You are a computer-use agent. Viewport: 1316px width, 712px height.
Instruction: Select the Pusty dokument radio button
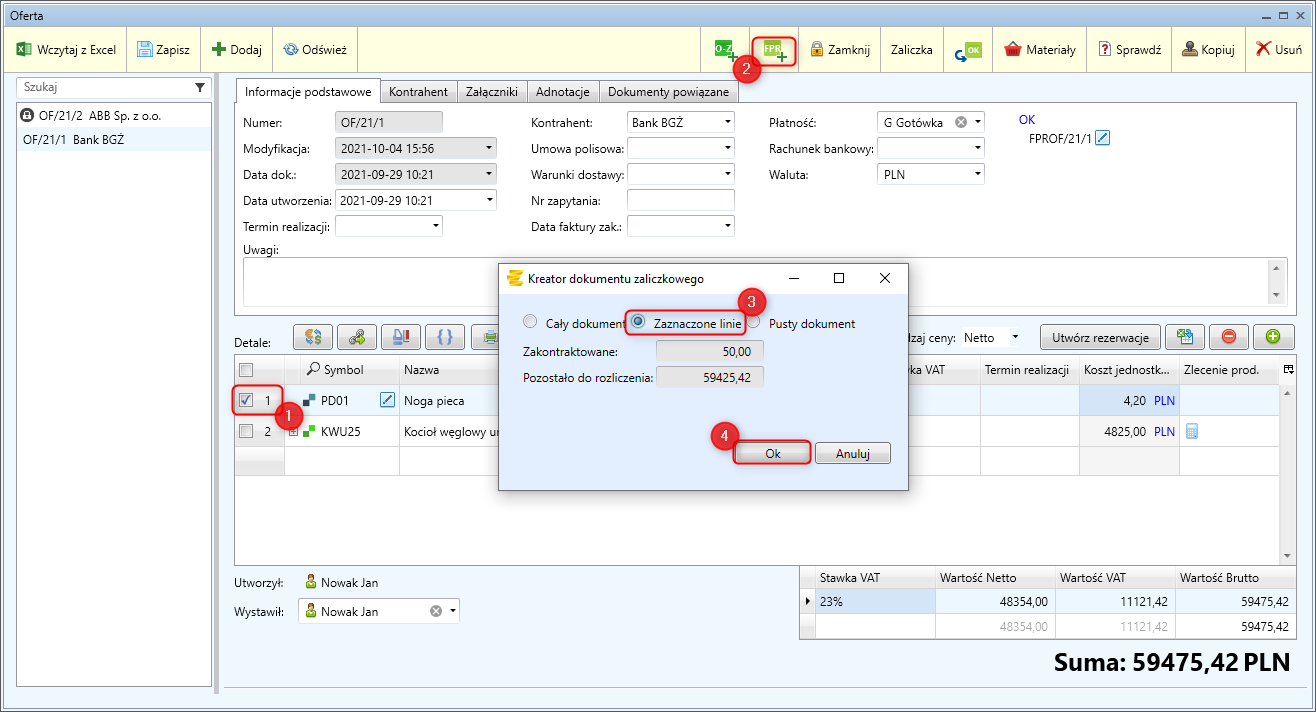(x=753, y=323)
